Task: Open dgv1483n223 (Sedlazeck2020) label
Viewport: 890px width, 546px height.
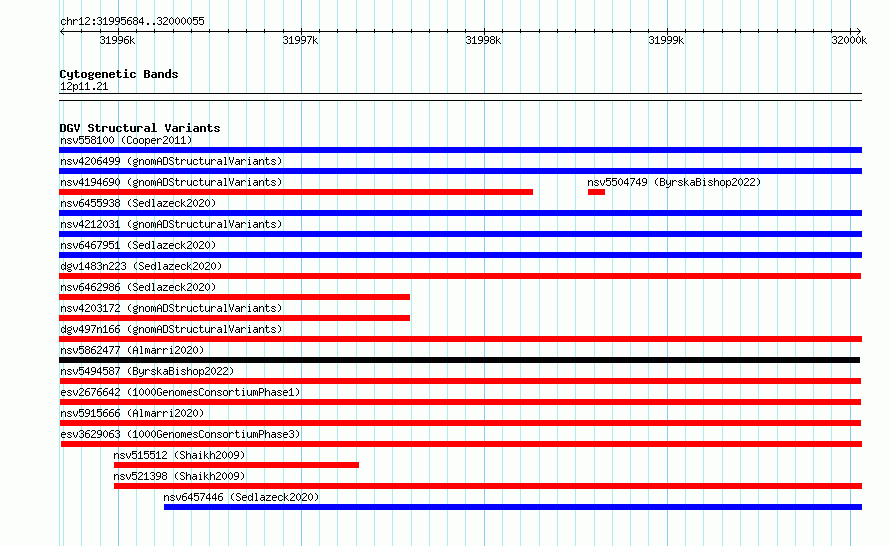Action: click(x=141, y=266)
